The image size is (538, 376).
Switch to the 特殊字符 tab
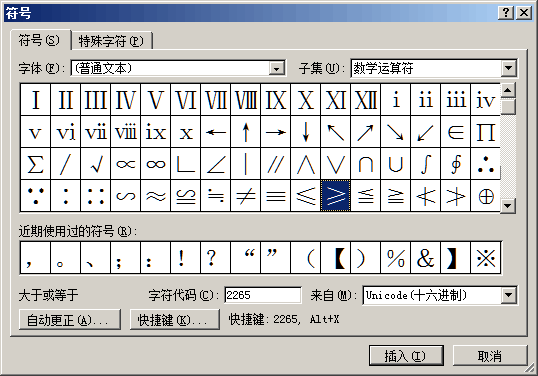(x=112, y=42)
